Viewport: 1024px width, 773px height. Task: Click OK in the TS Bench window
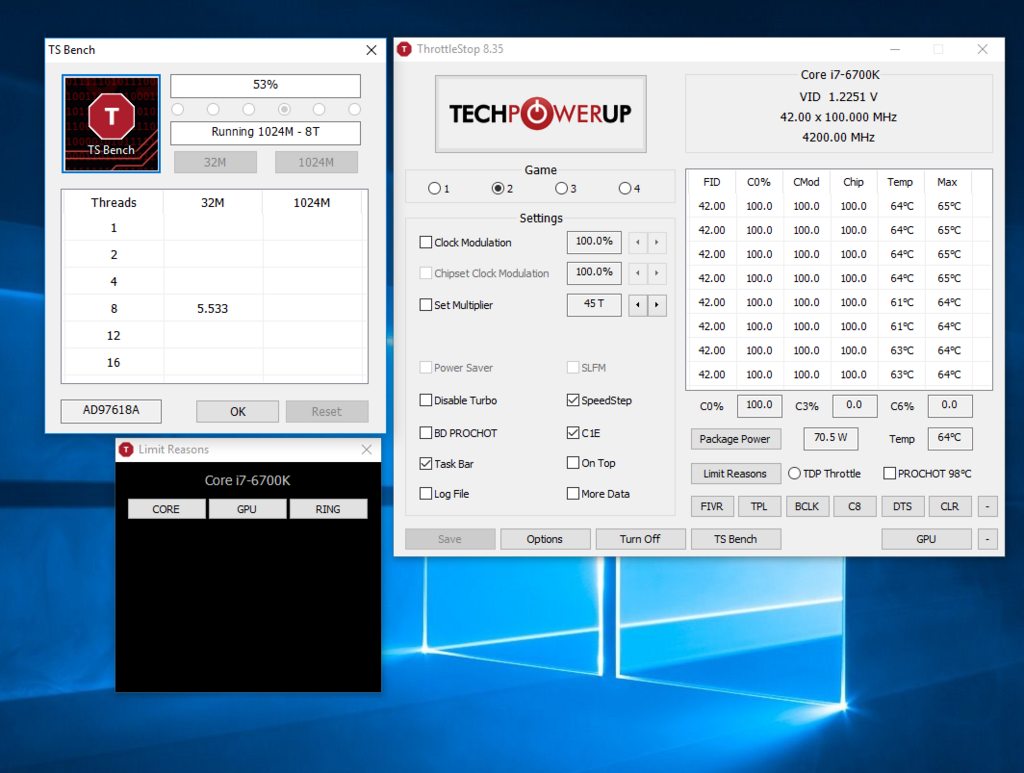point(238,412)
